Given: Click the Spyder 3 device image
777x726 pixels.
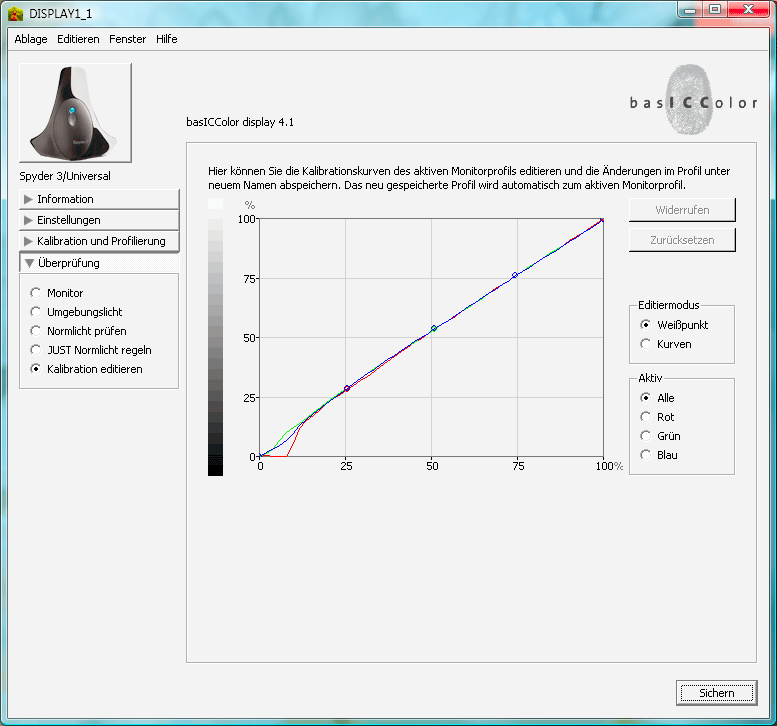Looking at the screenshot, I should click(76, 113).
